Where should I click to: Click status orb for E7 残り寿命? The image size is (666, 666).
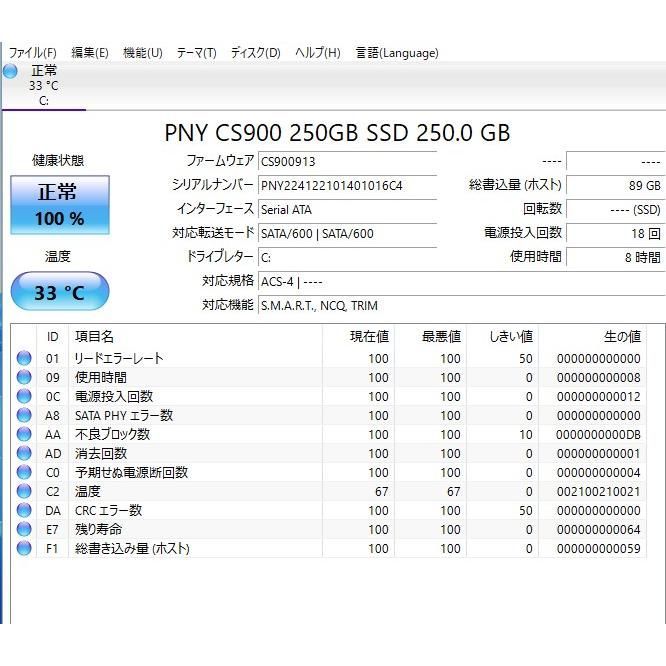pyautogui.click(x=24, y=529)
